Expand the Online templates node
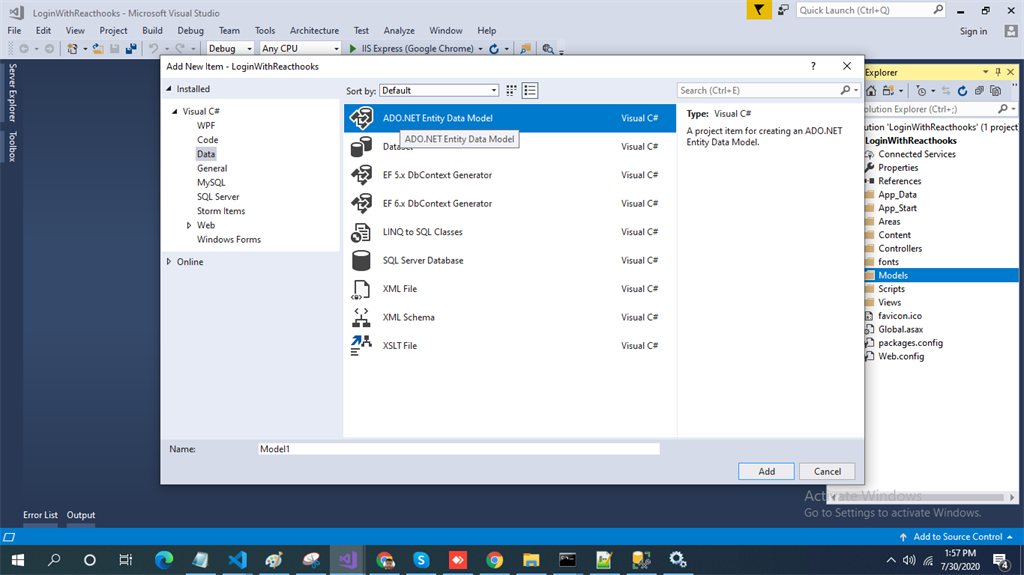1024x575 pixels. point(168,262)
